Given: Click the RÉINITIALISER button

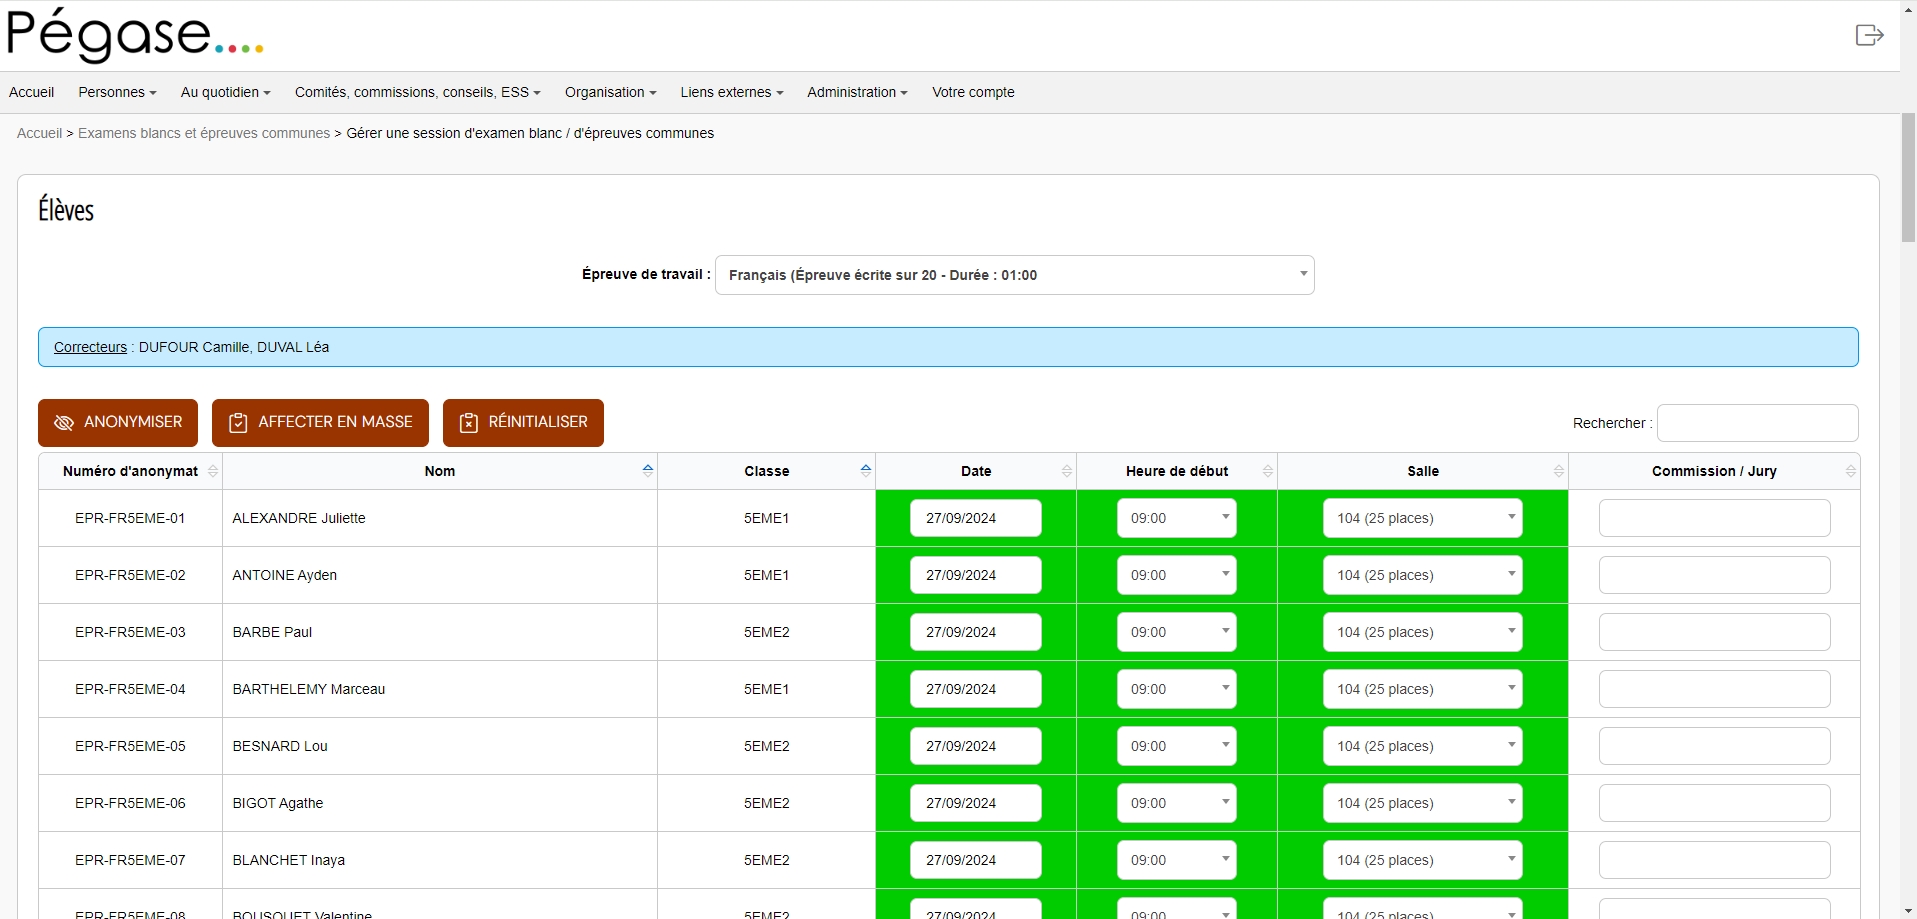Looking at the screenshot, I should coord(523,423).
